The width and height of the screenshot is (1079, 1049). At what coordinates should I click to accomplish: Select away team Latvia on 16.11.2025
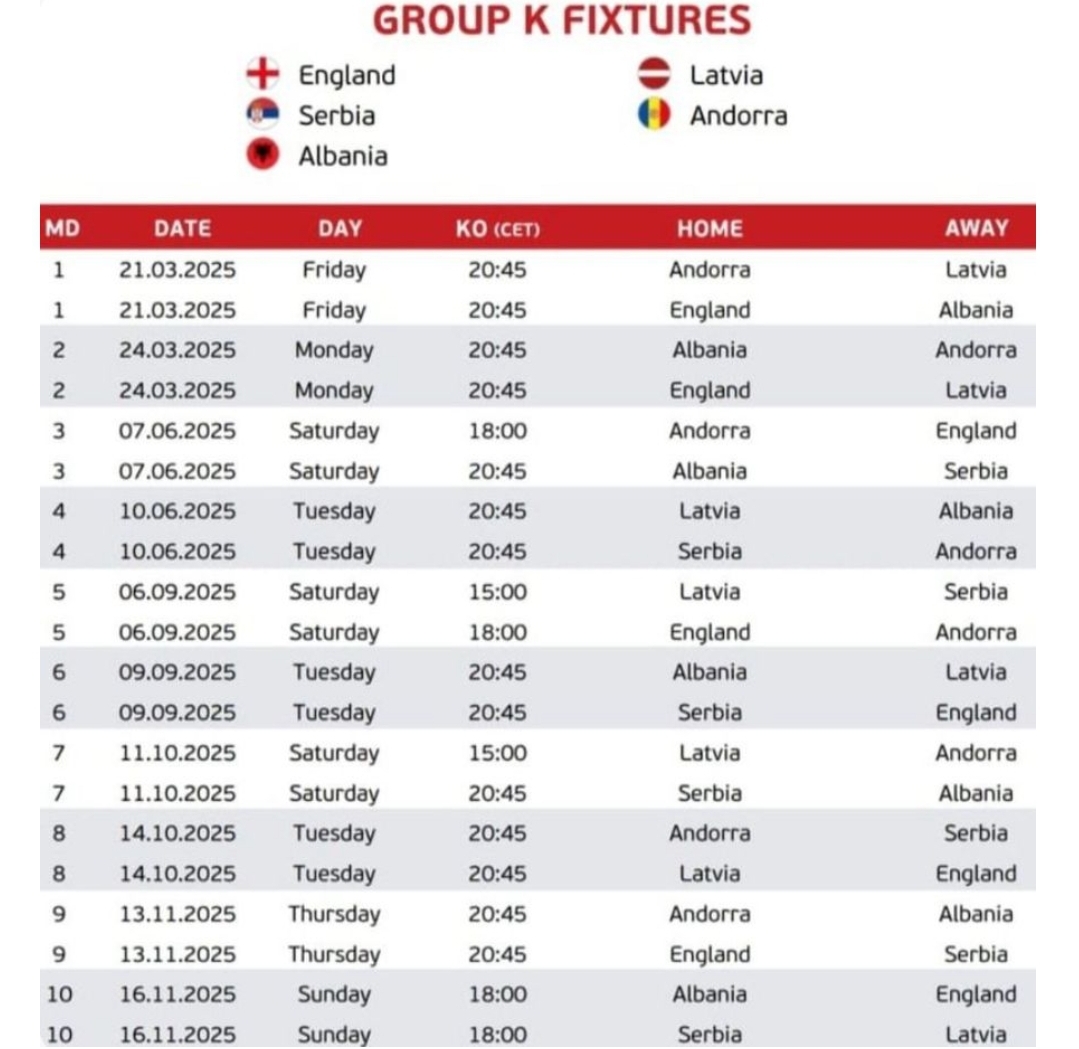pyautogui.click(x=976, y=1035)
